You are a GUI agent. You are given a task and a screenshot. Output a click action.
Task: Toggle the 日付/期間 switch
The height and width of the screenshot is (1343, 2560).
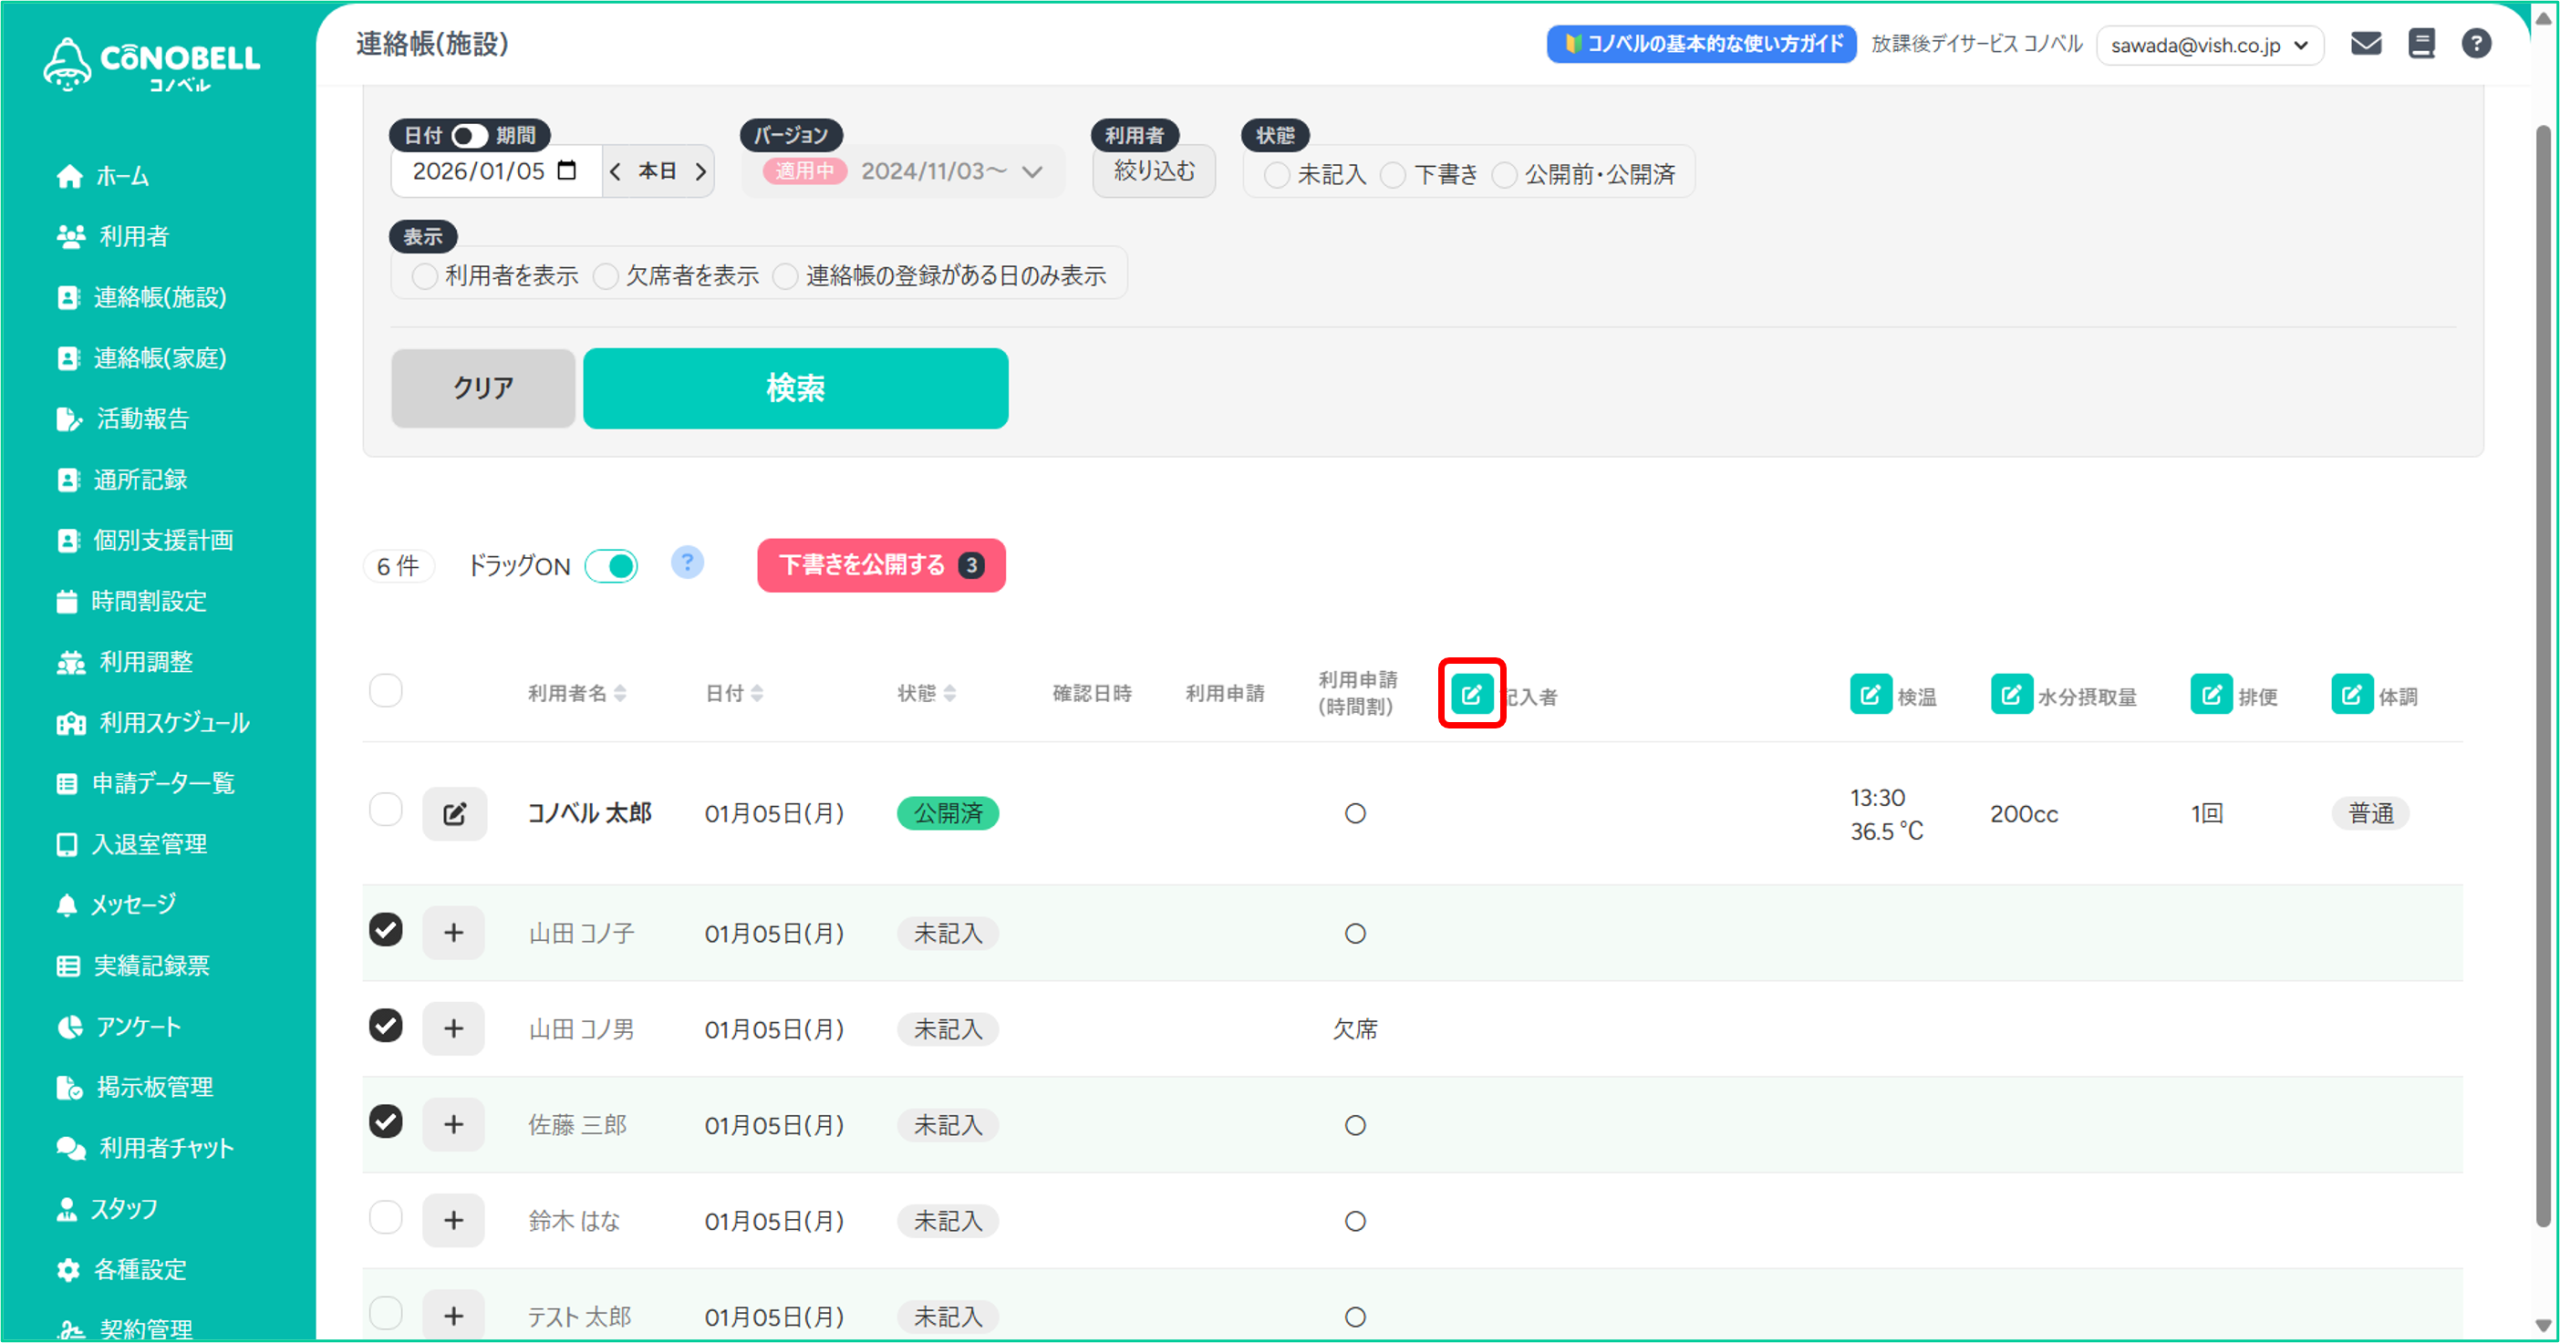coord(469,135)
